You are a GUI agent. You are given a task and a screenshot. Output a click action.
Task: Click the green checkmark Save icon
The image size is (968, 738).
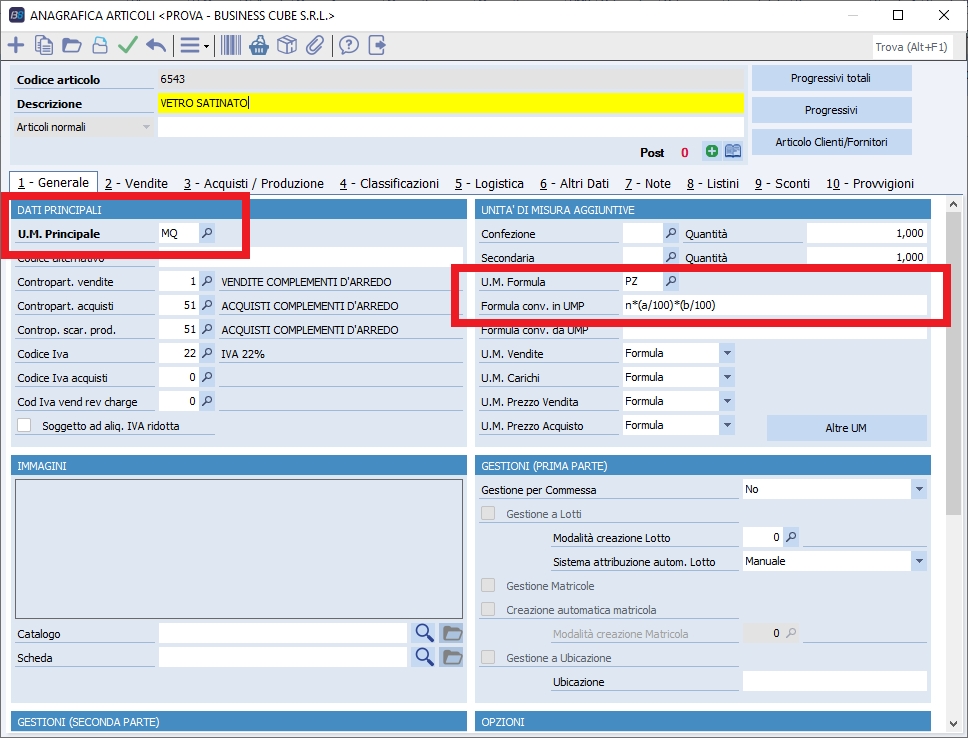click(x=127, y=45)
